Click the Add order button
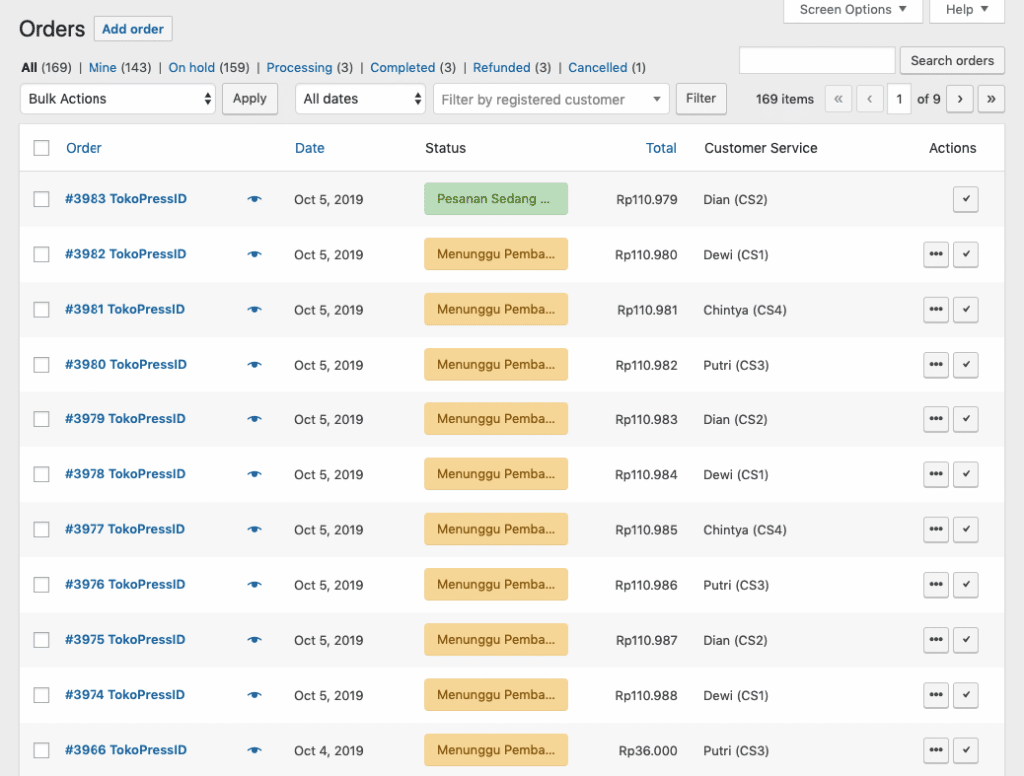This screenshot has width=1024, height=776. click(133, 29)
